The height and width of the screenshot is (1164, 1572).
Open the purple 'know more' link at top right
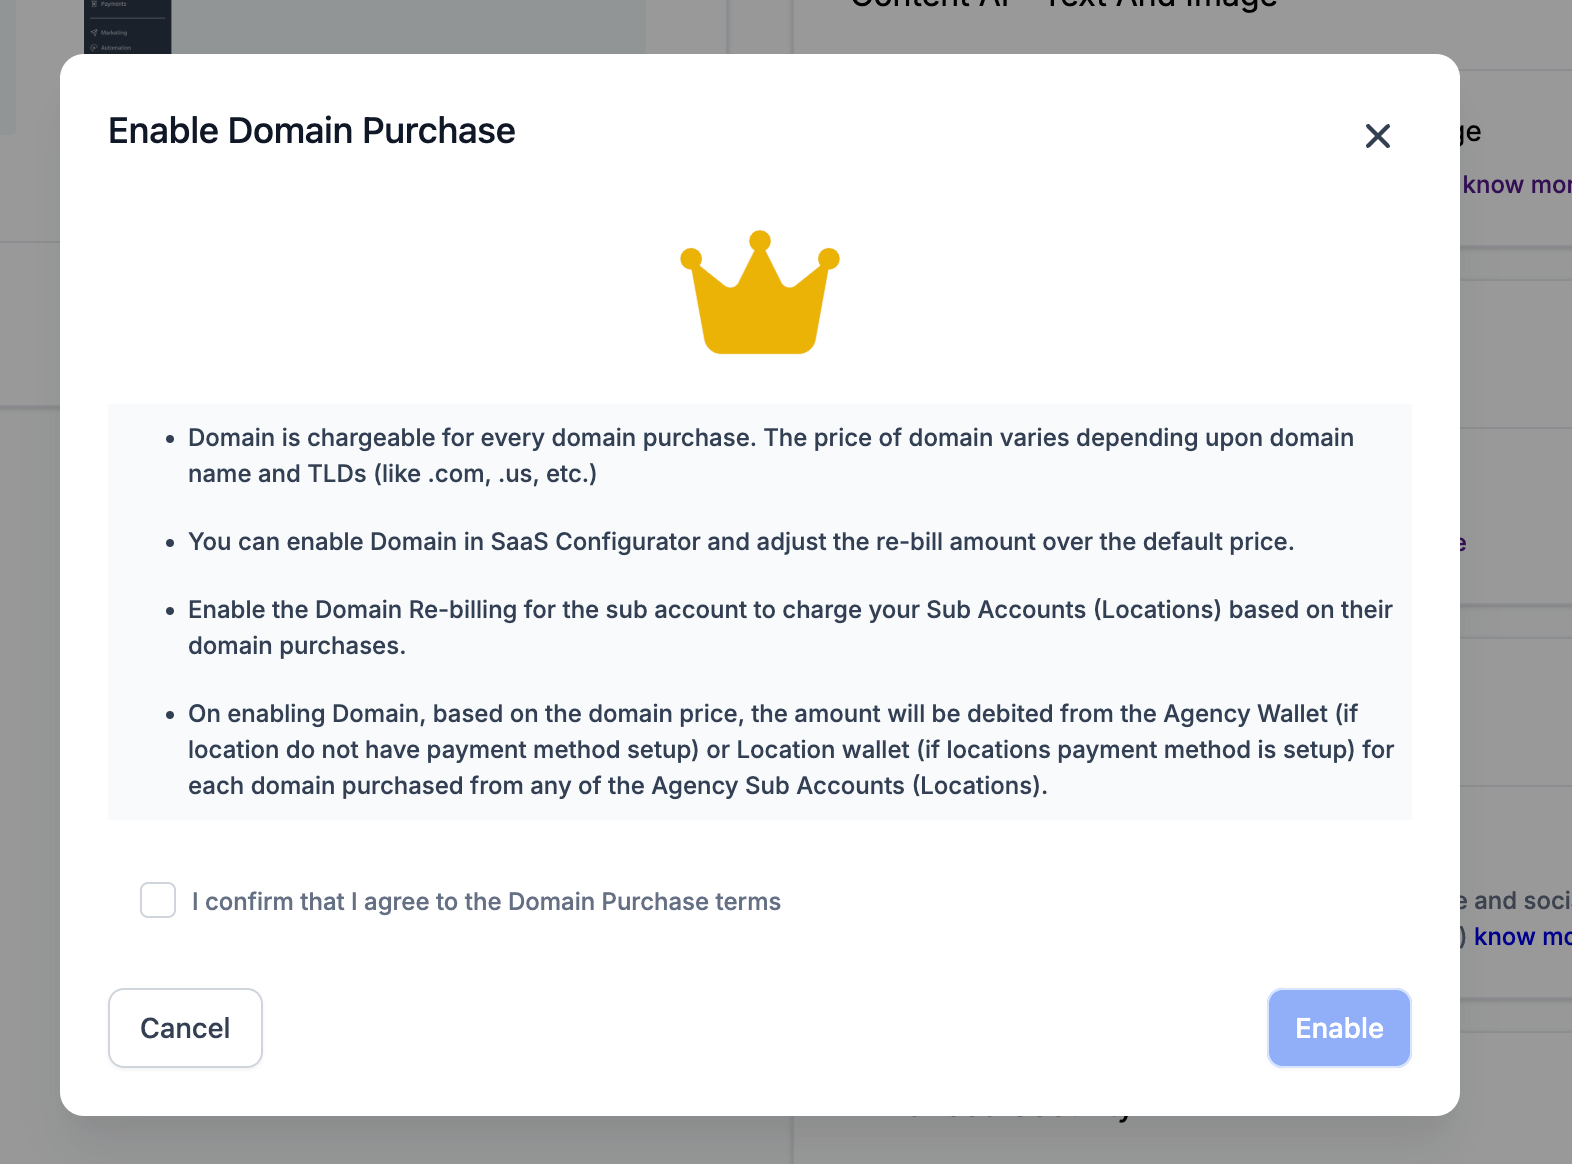tap(1516, 185)
